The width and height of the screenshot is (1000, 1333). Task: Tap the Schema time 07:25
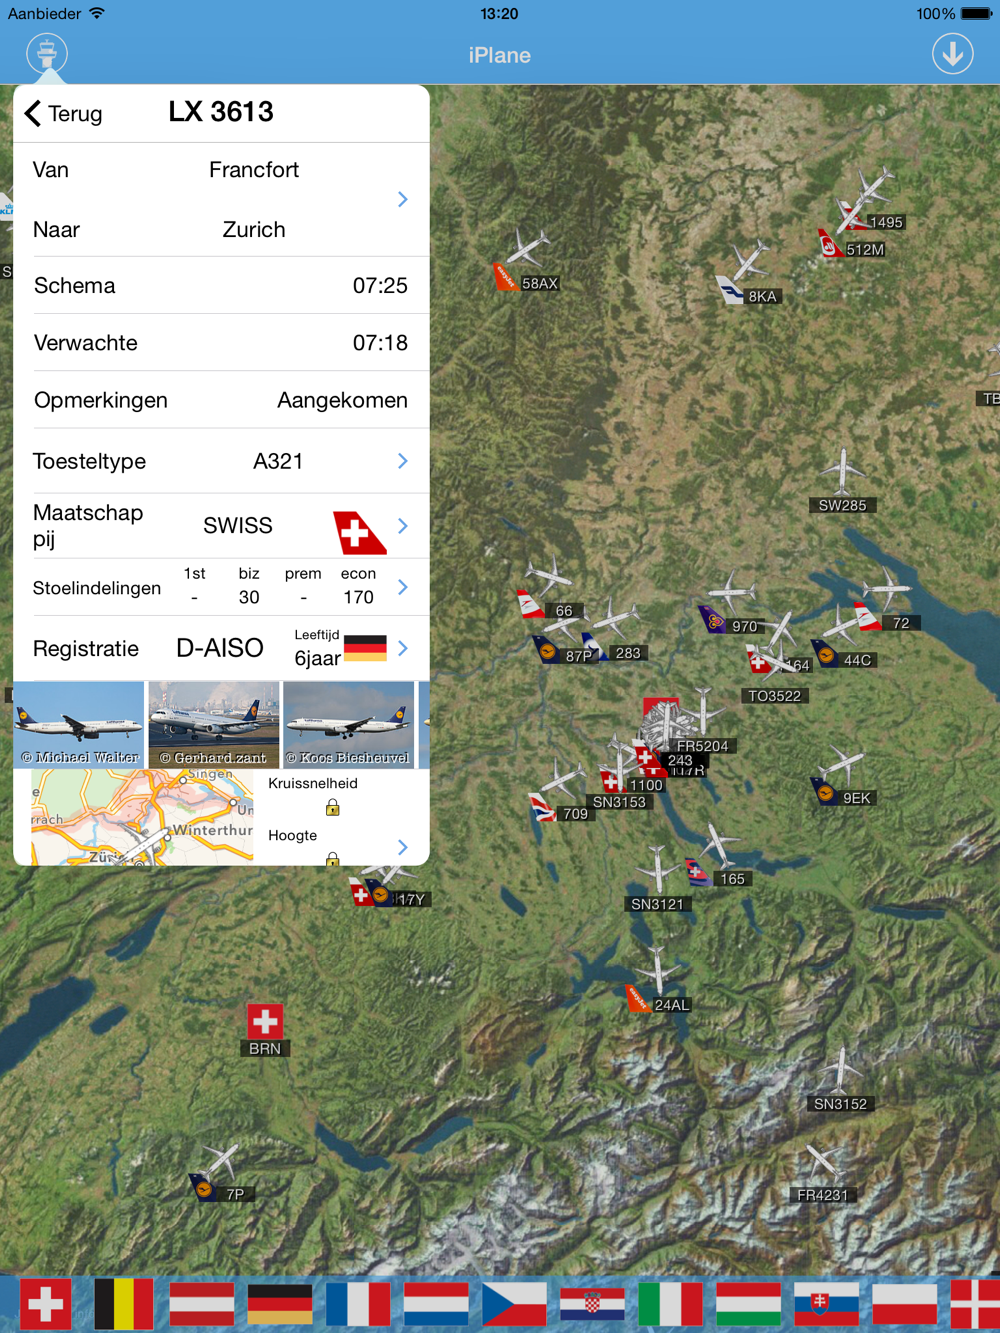point(380,286)
